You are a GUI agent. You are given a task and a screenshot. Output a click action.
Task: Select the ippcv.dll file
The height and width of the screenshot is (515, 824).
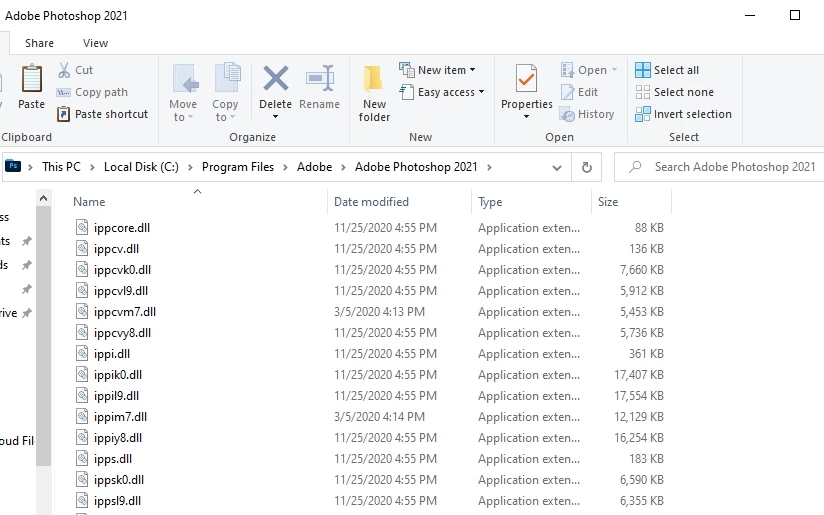116,249
